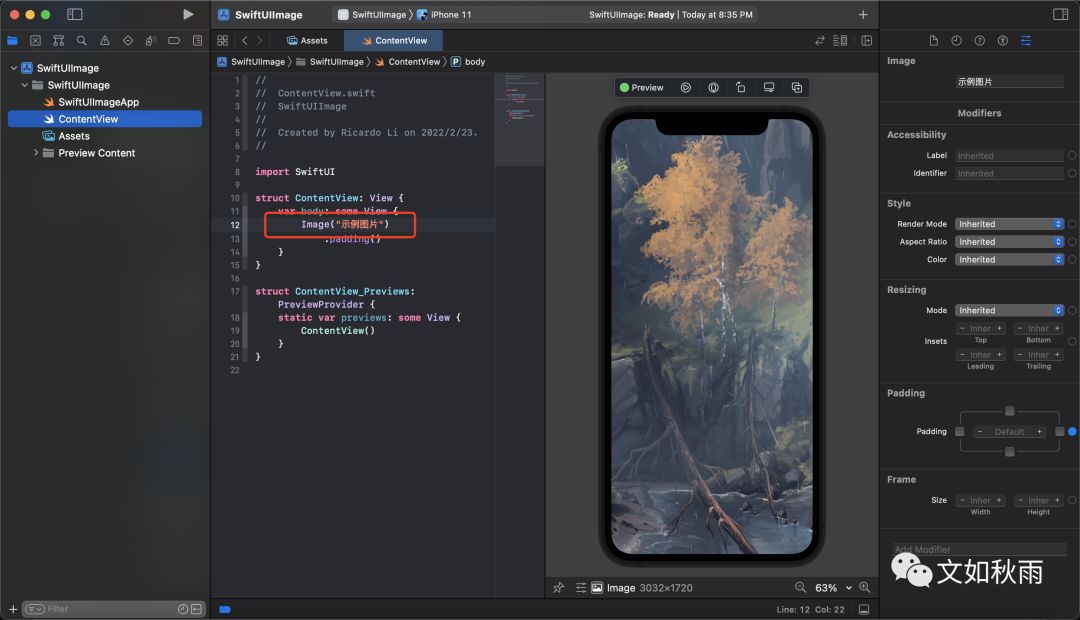Toggle the trailing padding edge checkbox
Image resolution: width=1080 pixels, height=620 pixels.
coord(1060,432)
